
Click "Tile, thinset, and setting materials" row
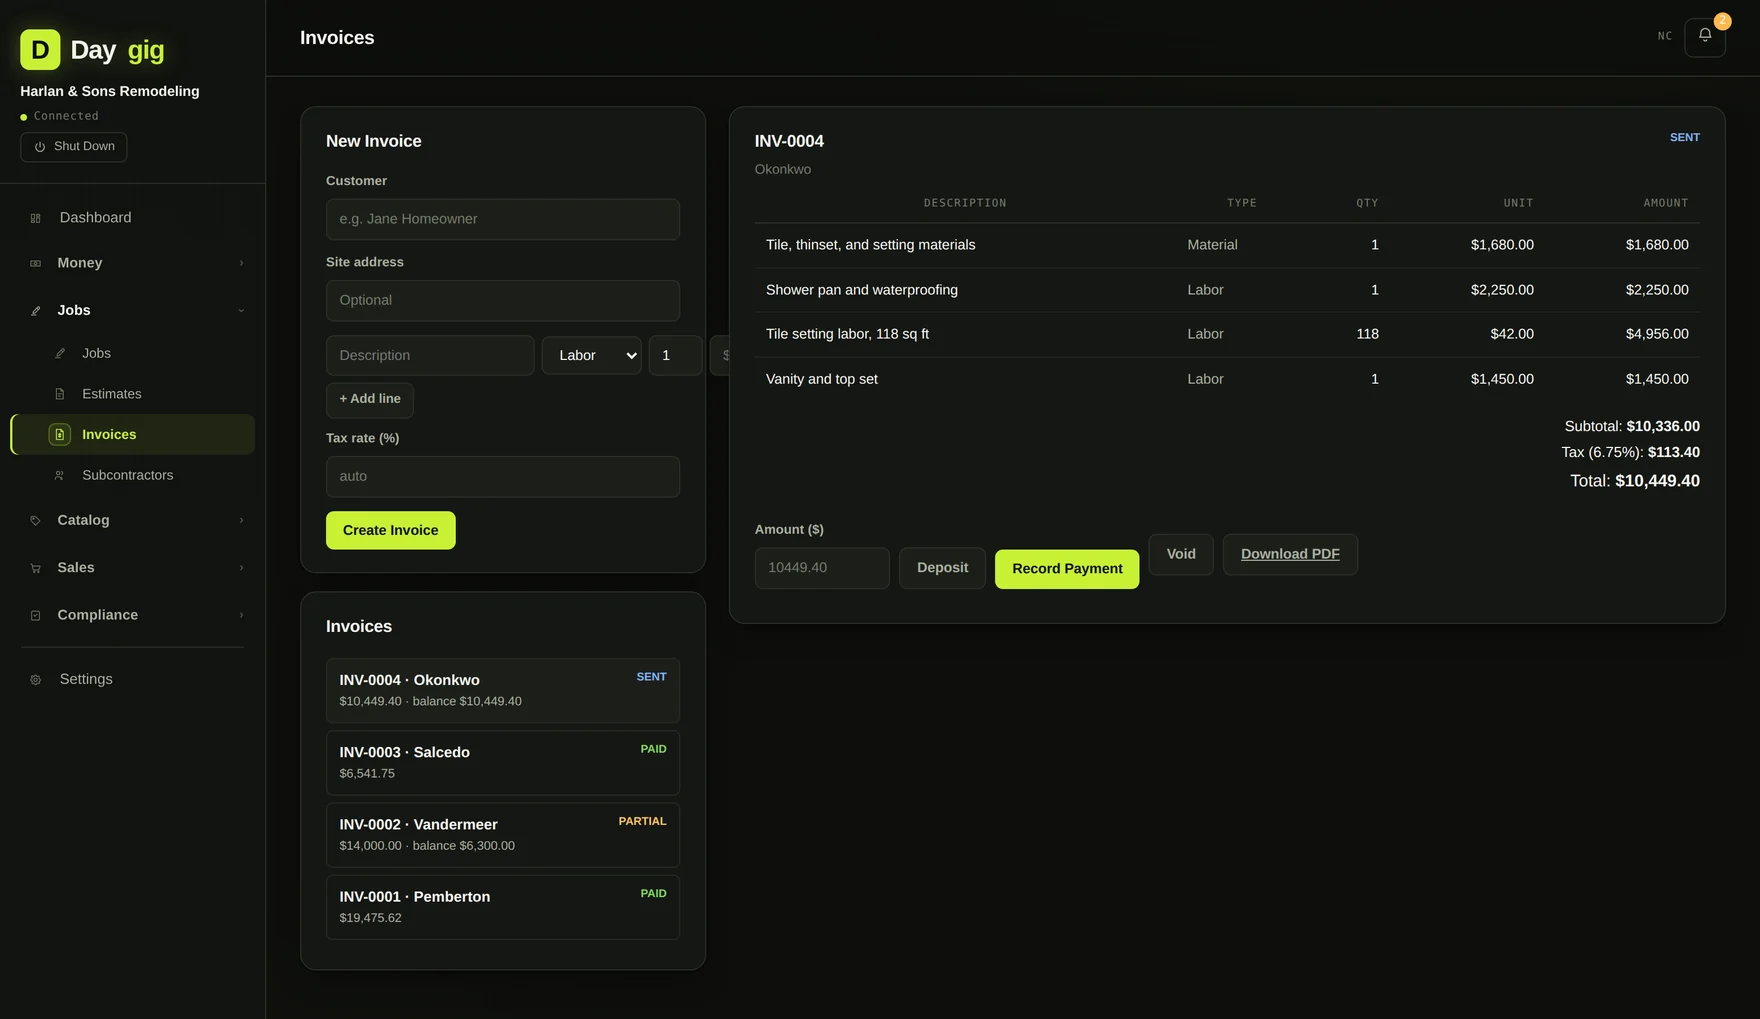(x=1227, y=245)
